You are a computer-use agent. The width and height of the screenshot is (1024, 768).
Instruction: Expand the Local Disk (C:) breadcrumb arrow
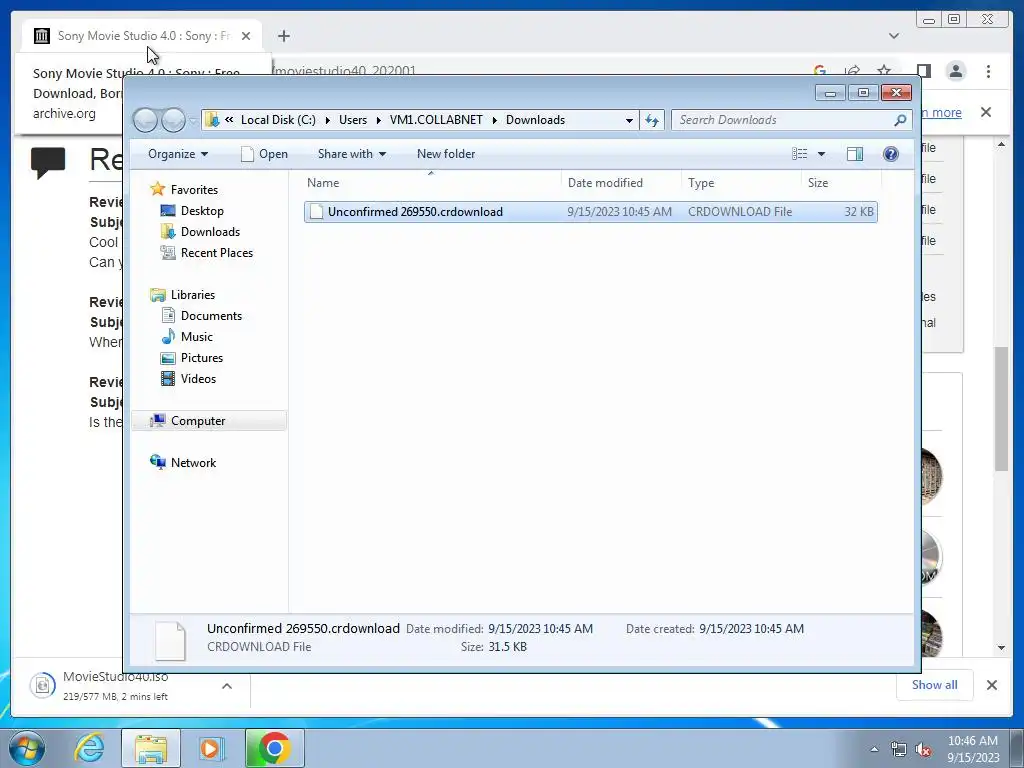coord(327,120)
